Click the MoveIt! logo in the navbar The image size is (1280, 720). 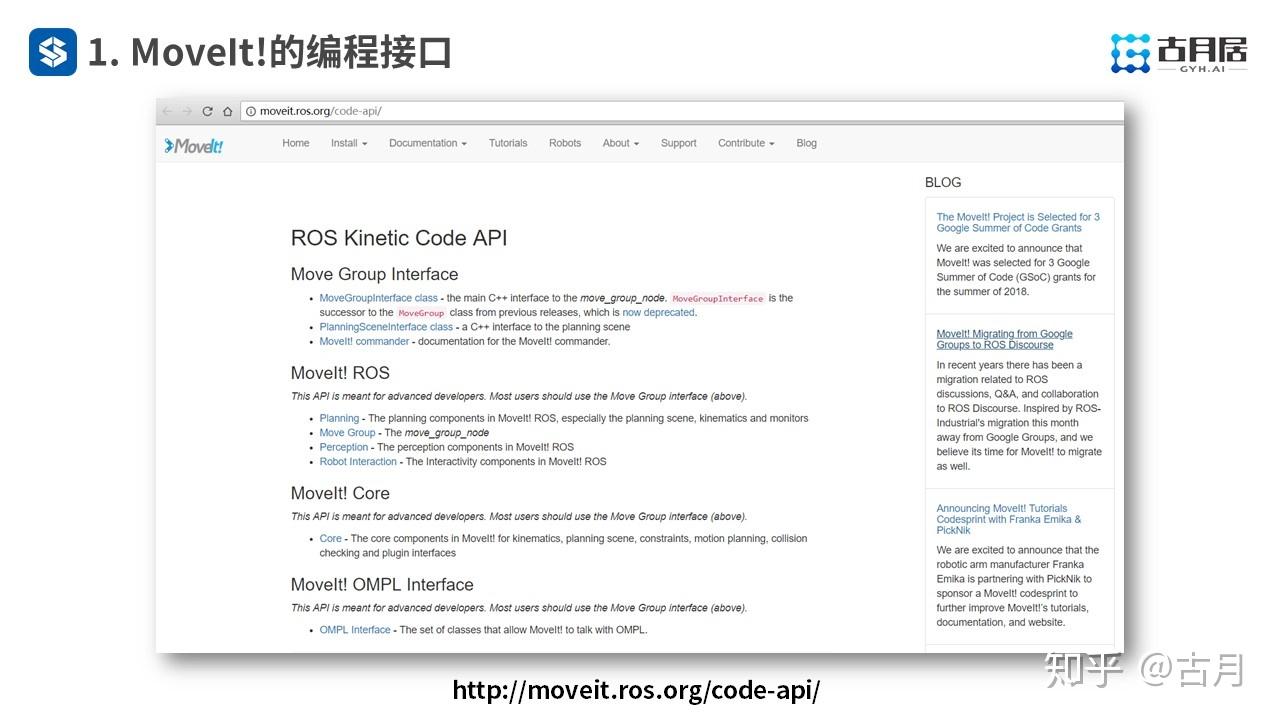click(194, 143)
